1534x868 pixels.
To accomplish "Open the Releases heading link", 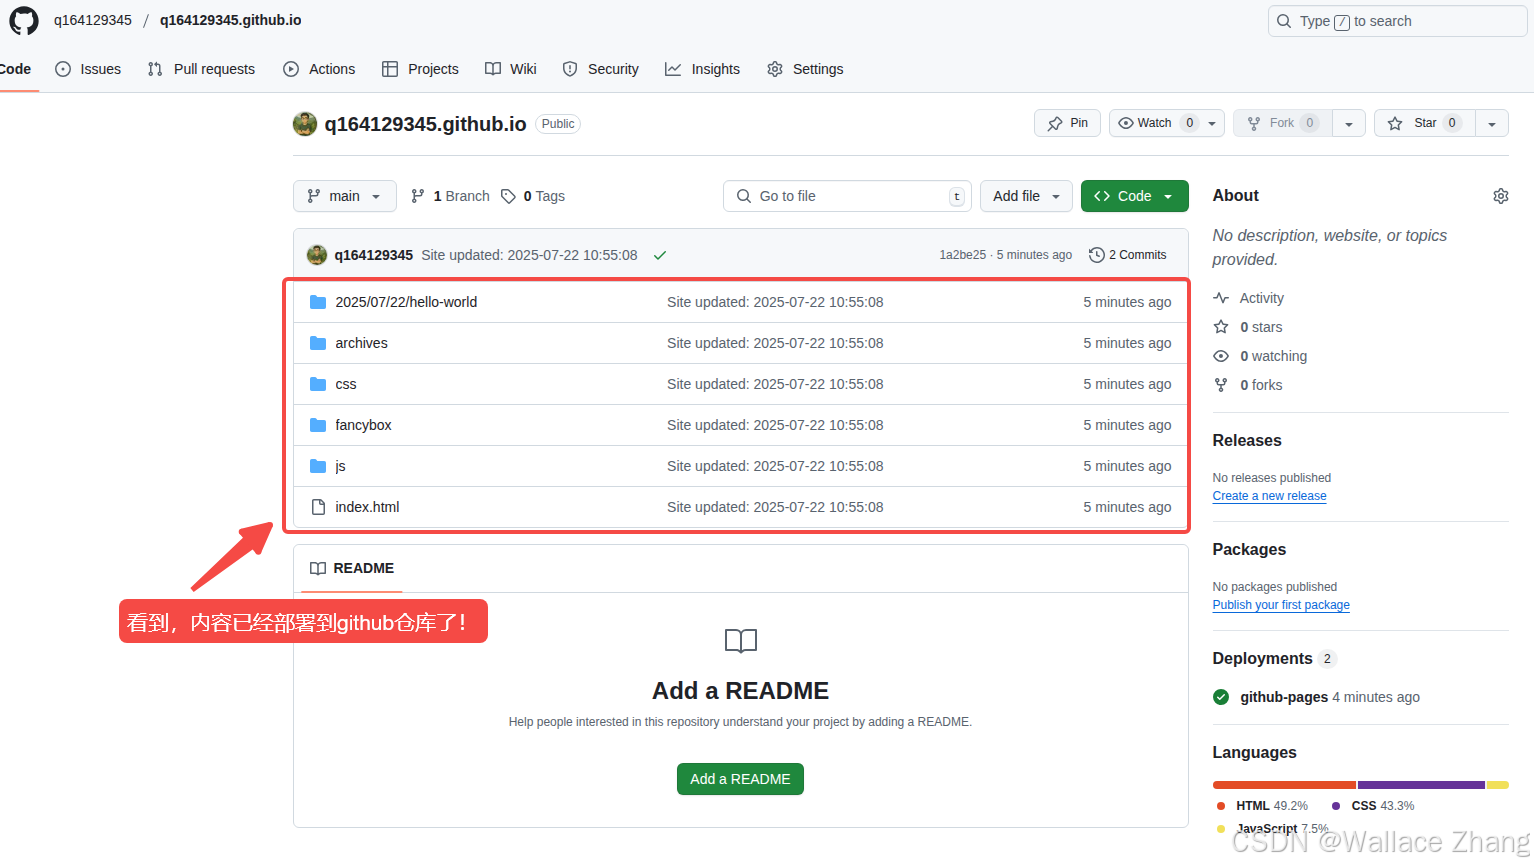I will (x=1247, y=441).
